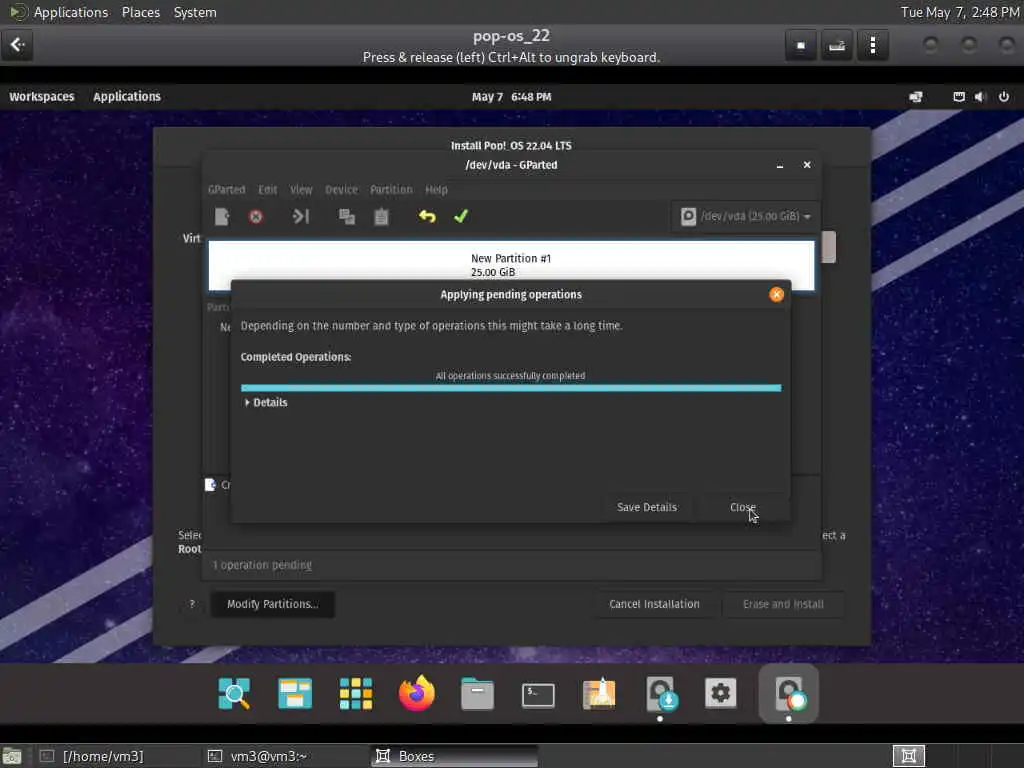This screenshot has width=1024, height=768.
Task: Open Settings gear icon in the dock
Action: [720, 693]
